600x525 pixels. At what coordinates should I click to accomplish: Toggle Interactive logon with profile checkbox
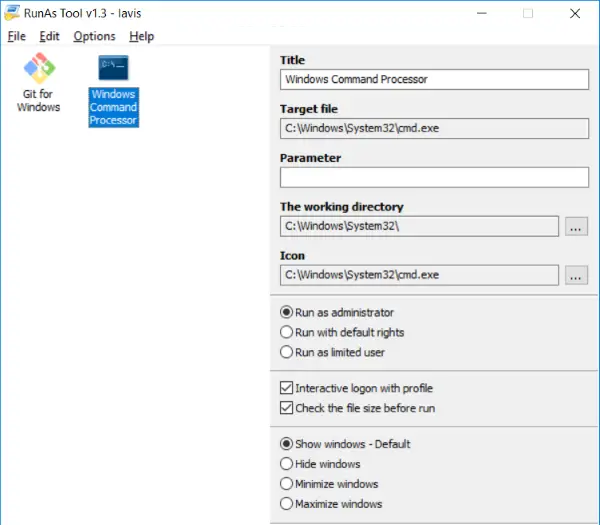click(x=356, y=388)
